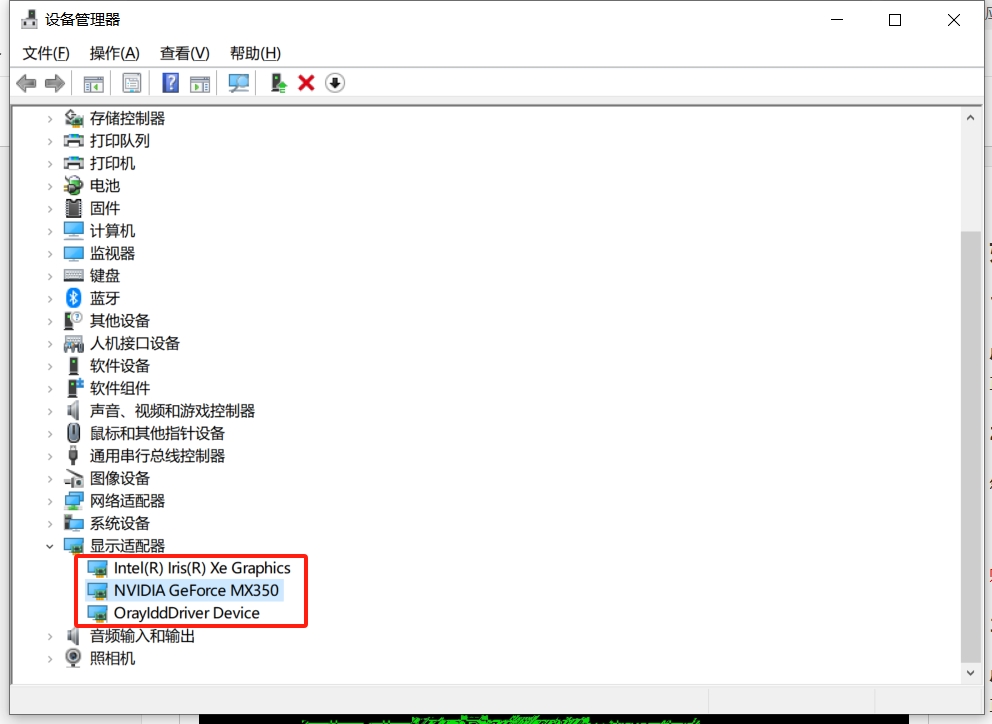This screenshot has height=724, width=992.
Task: Select Intel(R) Iris(R) Xe Graphics device
Action: click(x=202, y=568)
